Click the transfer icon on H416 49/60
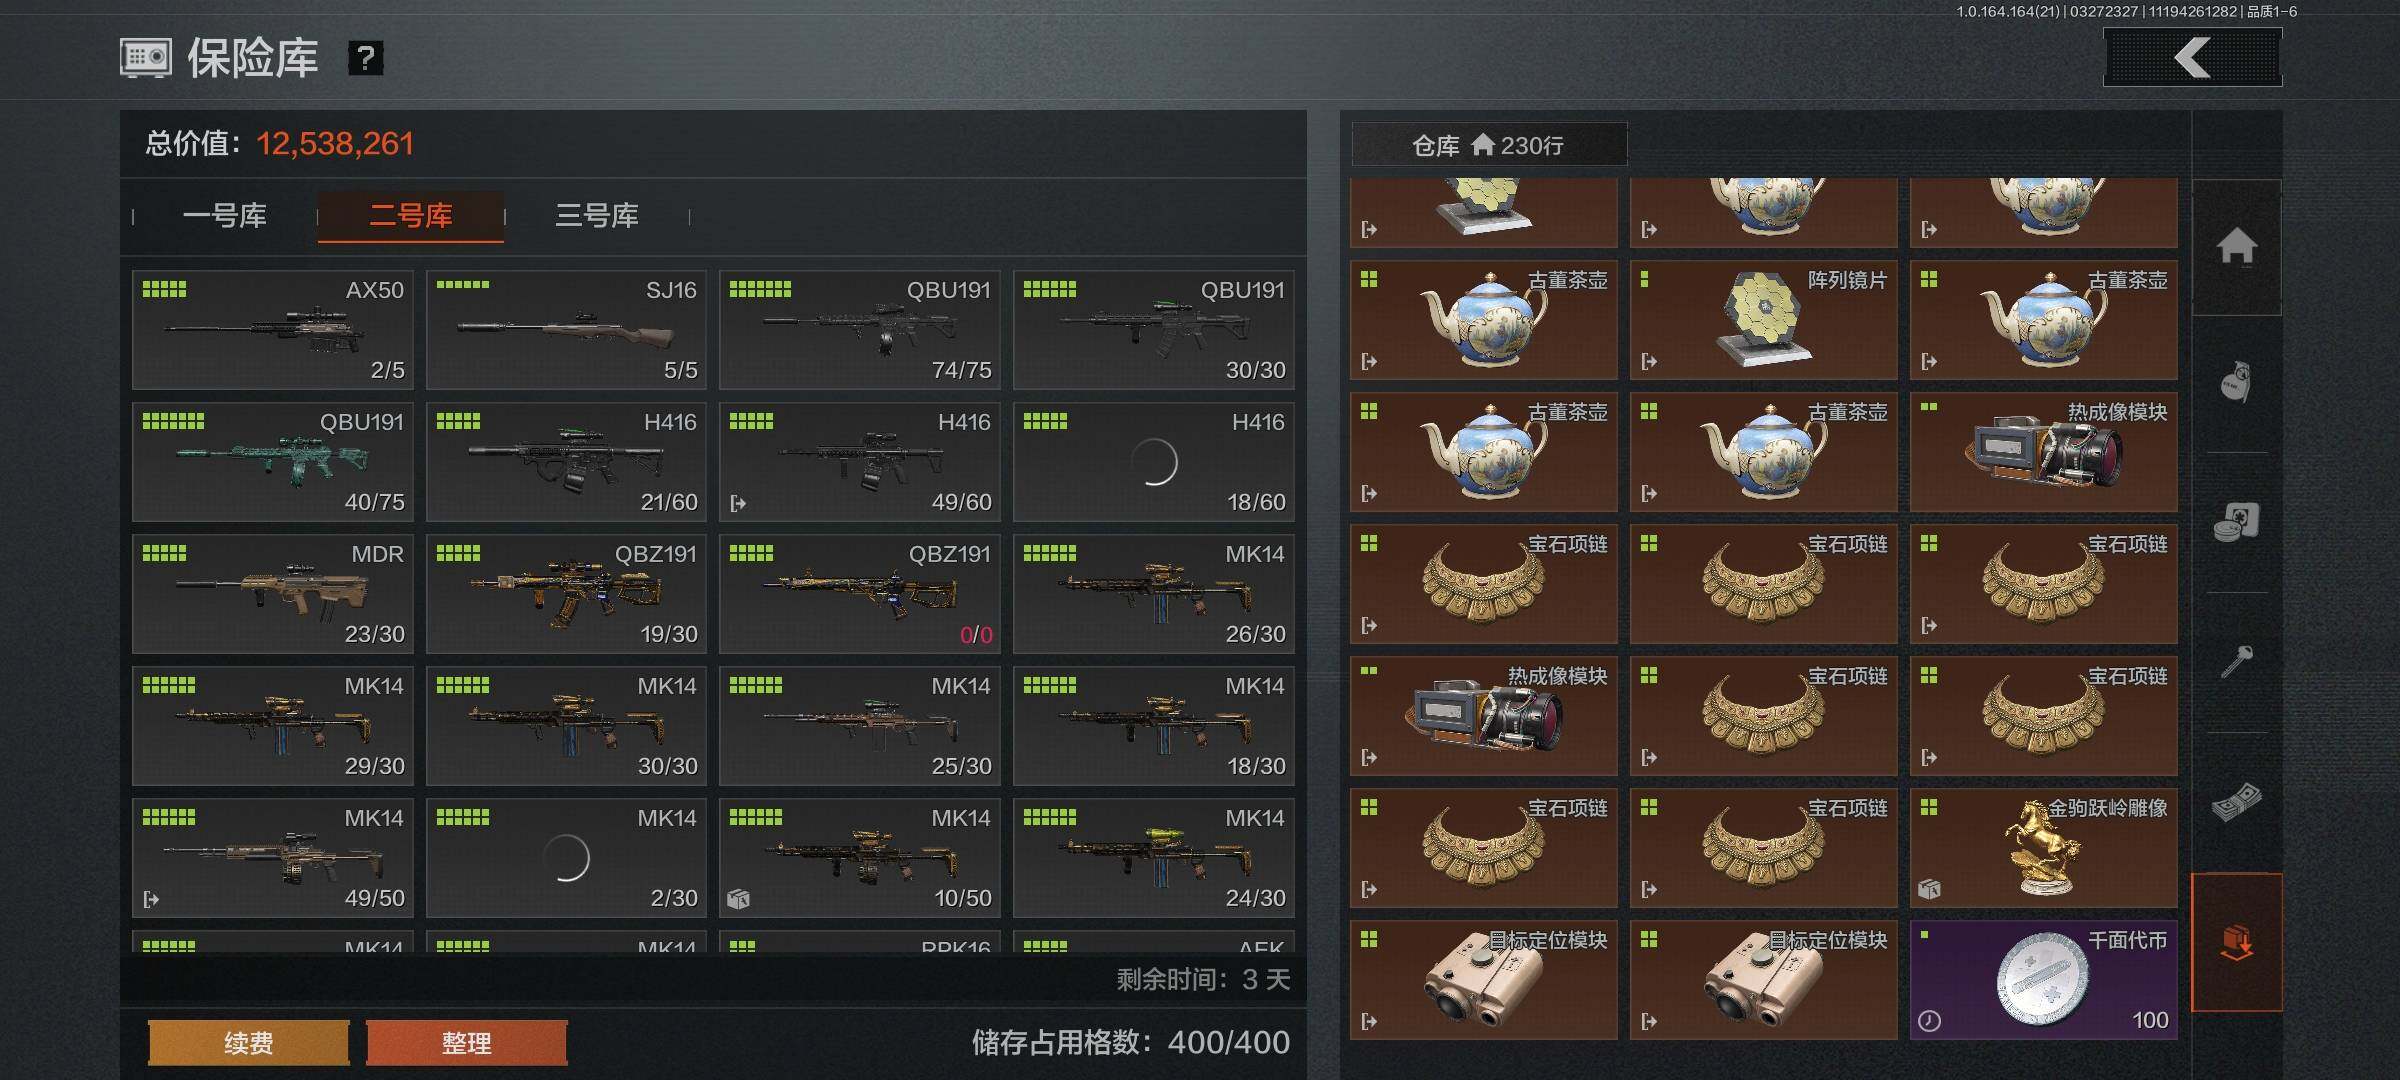 738,503
